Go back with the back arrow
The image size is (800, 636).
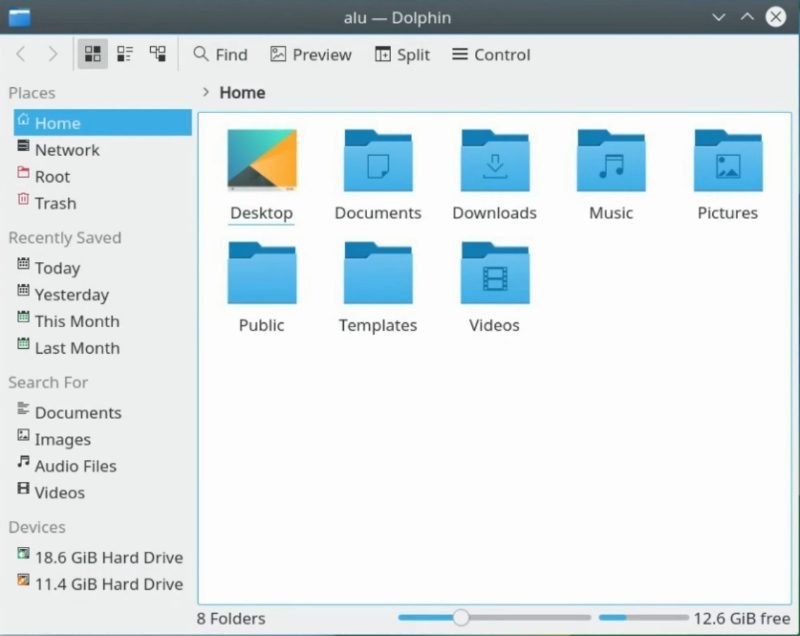21,54
